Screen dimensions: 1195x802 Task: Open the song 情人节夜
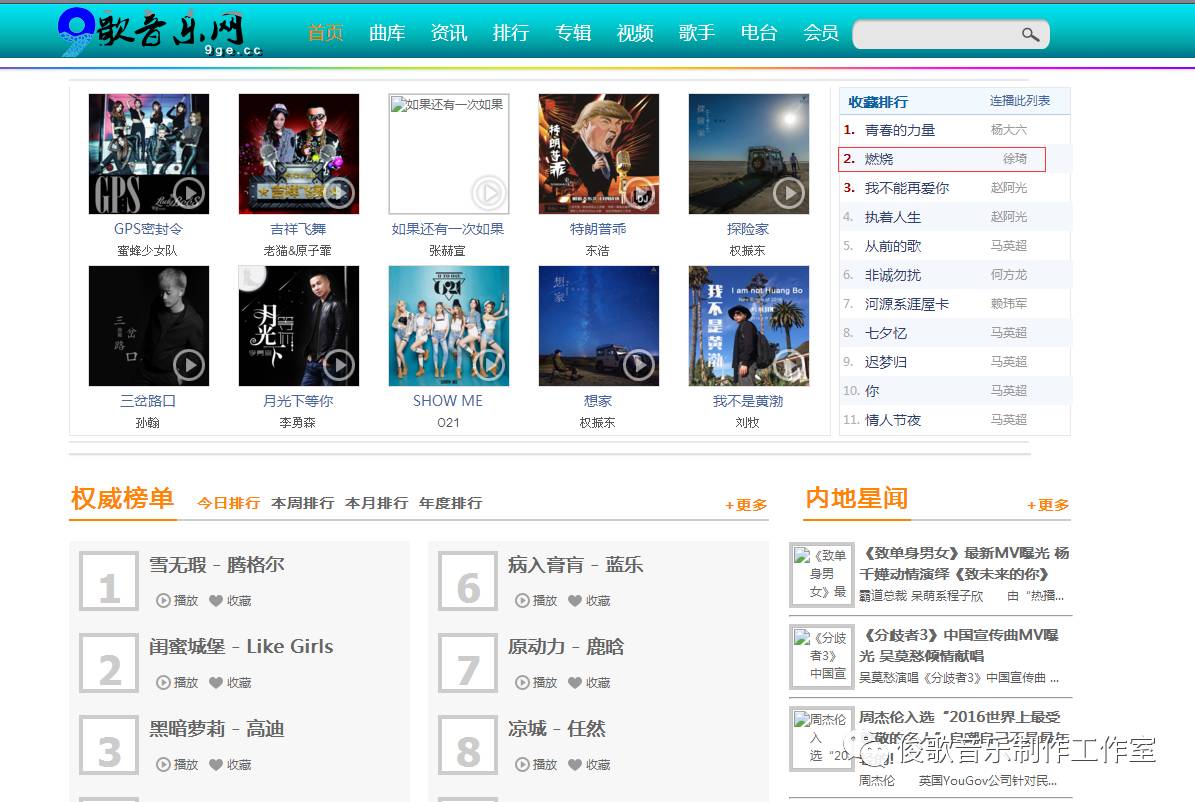click(892, 420)
